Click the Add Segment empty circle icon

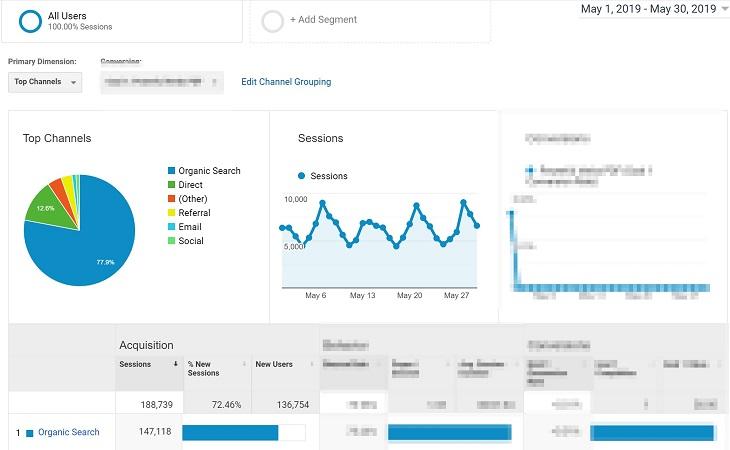pos(271,20)
